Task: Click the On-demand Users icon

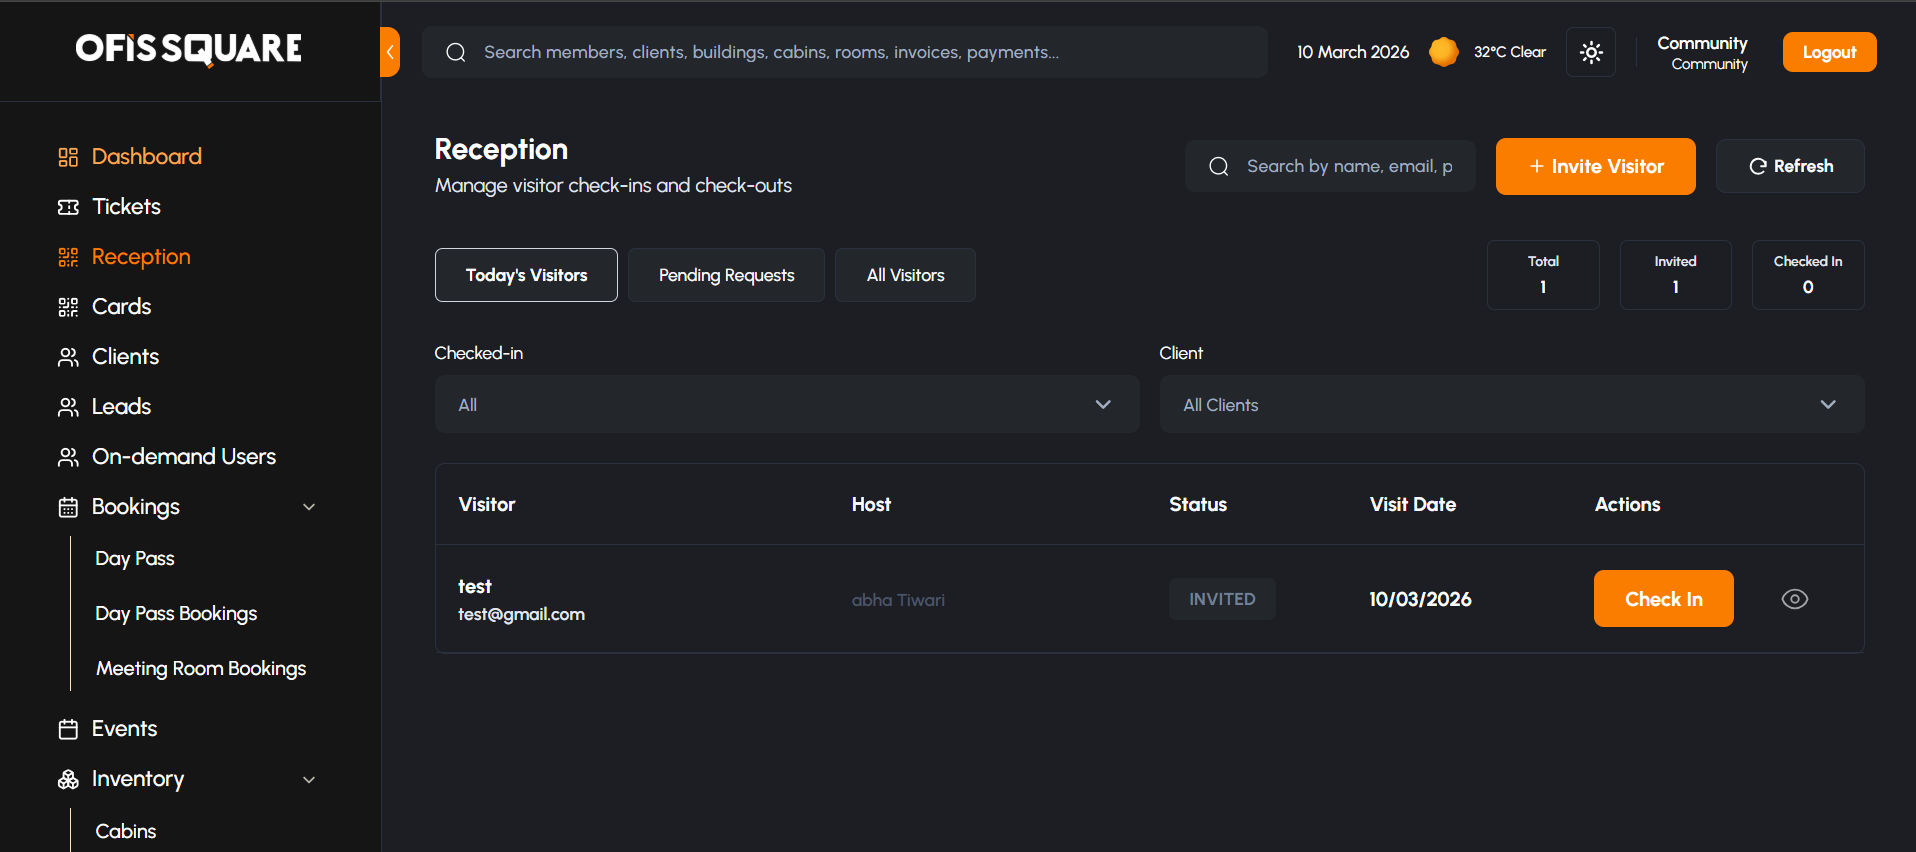Action: (68, 457)
